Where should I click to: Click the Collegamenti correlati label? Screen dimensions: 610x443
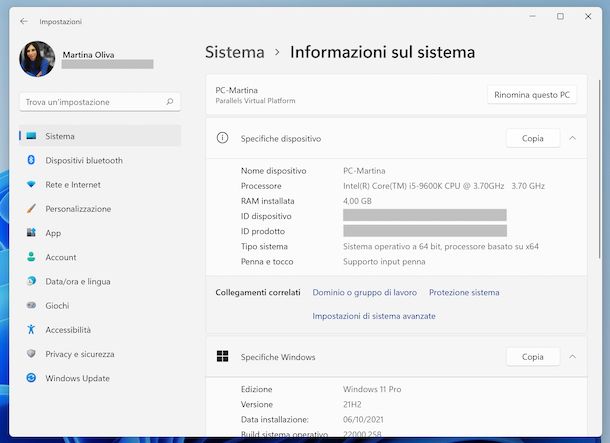click(x=258, y=292)
